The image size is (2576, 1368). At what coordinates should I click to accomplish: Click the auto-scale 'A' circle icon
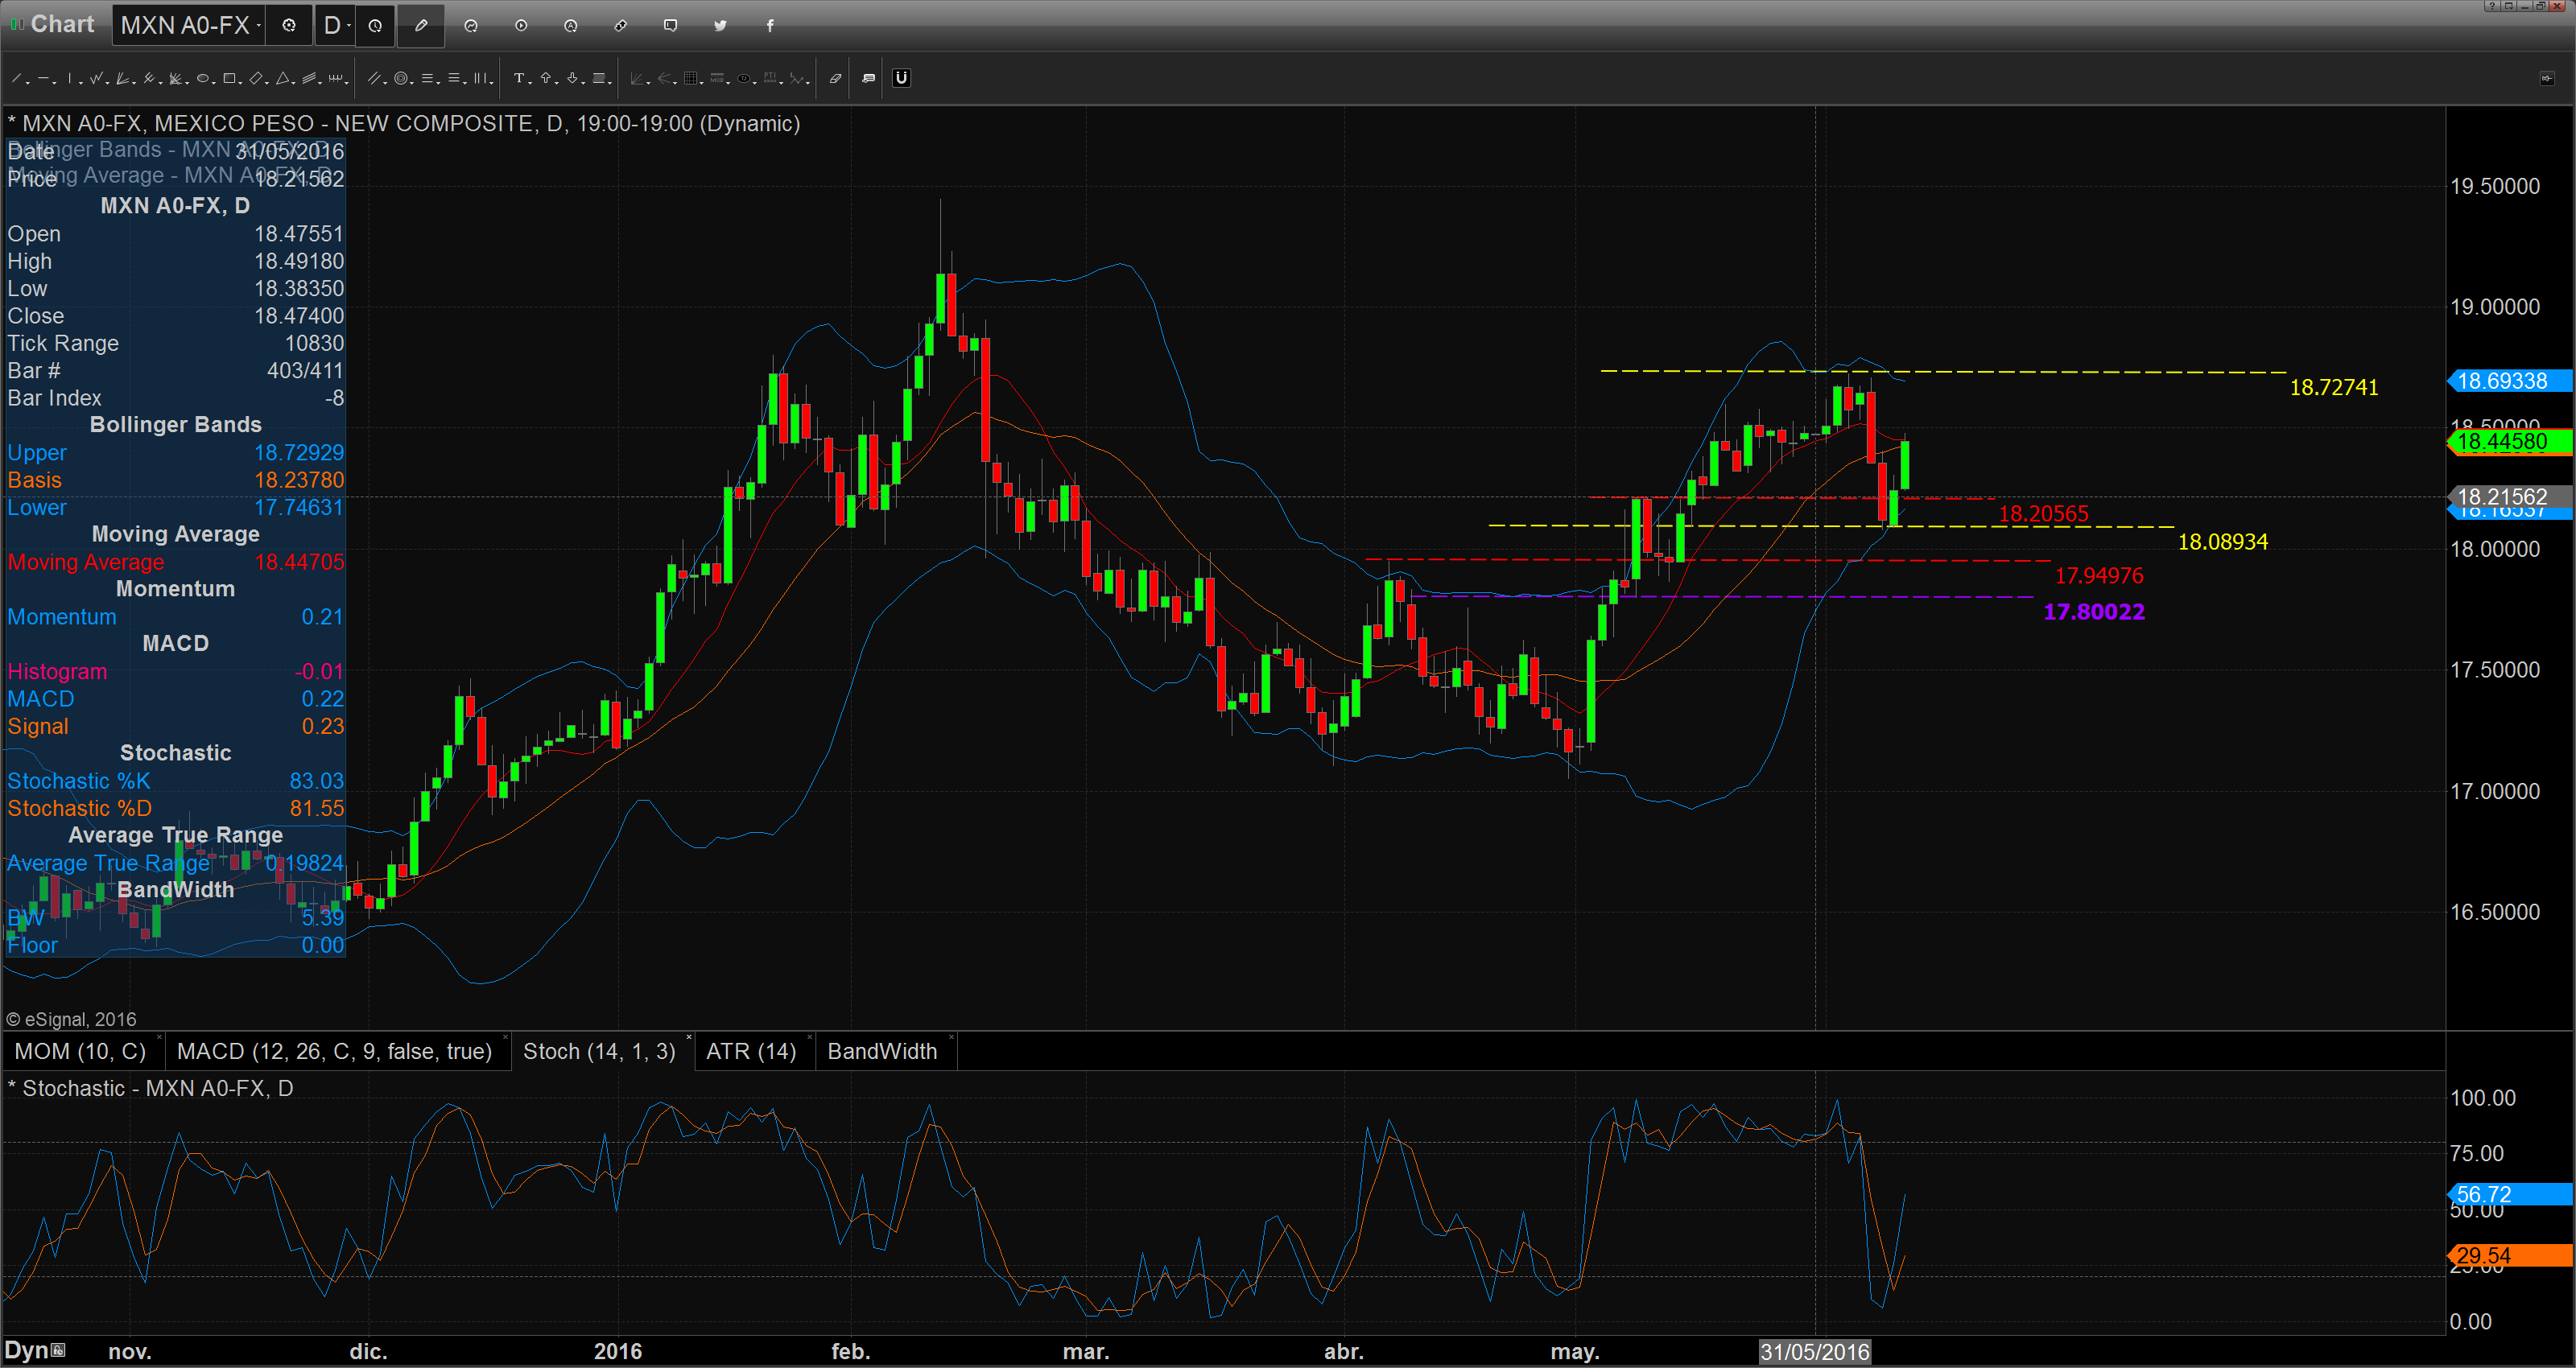[571, 26]
